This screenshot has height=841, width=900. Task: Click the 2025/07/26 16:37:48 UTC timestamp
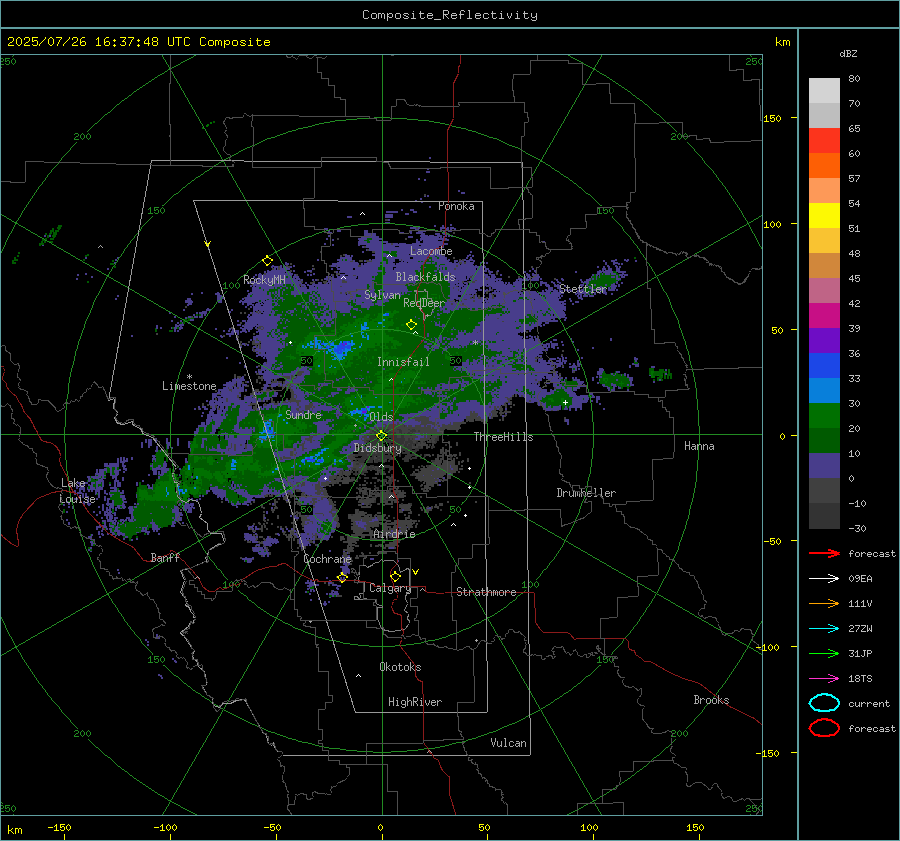tap(101, 42)
